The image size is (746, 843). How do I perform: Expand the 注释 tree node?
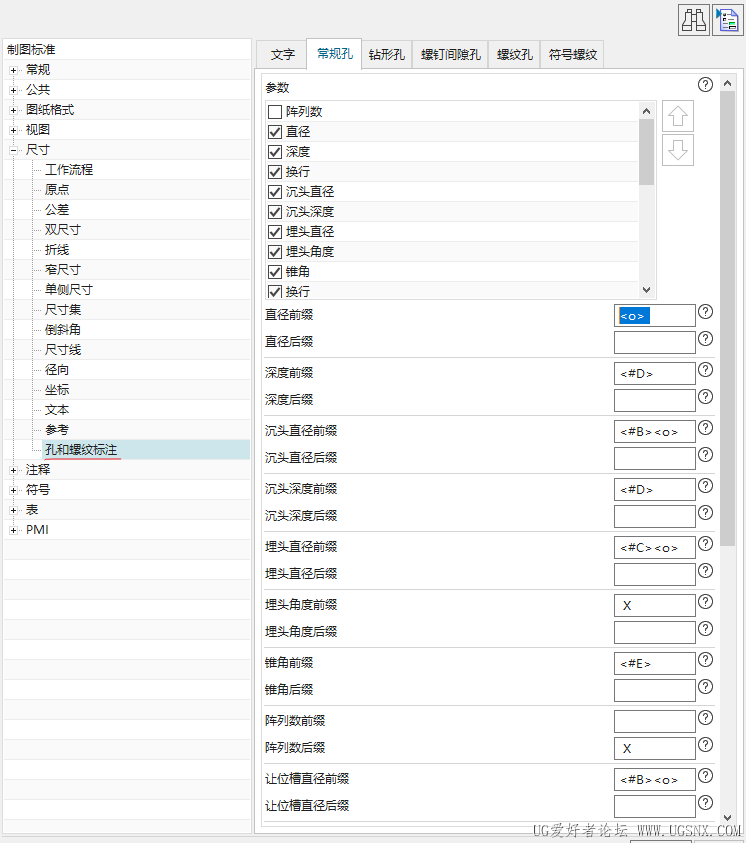tap(13, 470)
